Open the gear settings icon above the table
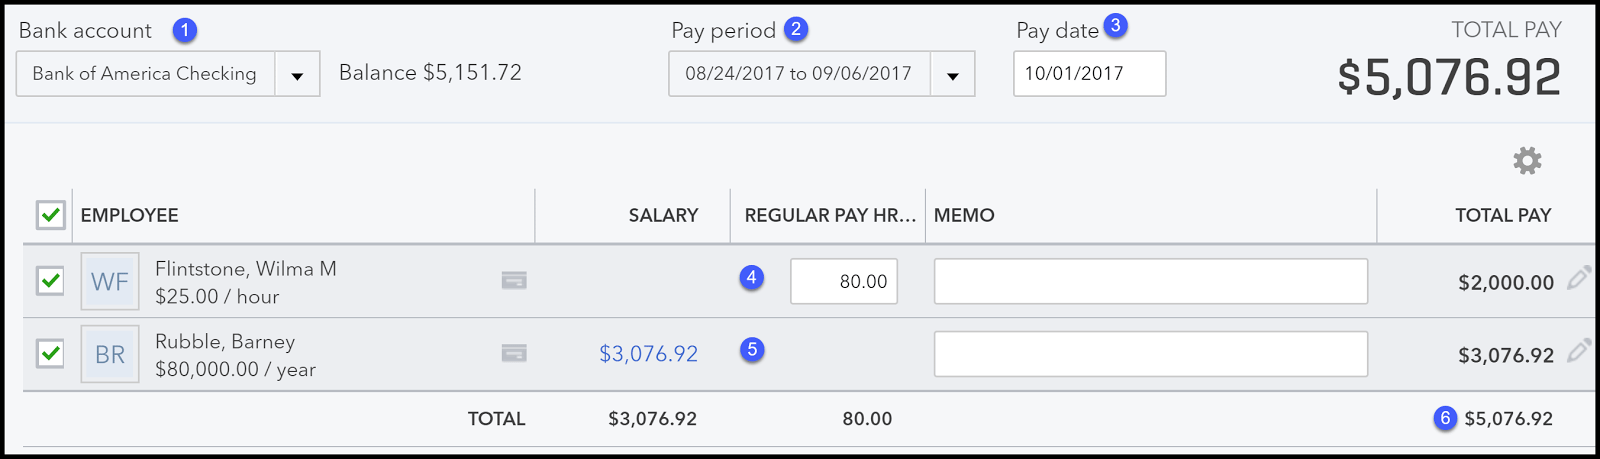The height and width of the screenshot is (459, 1600). 1527,161
